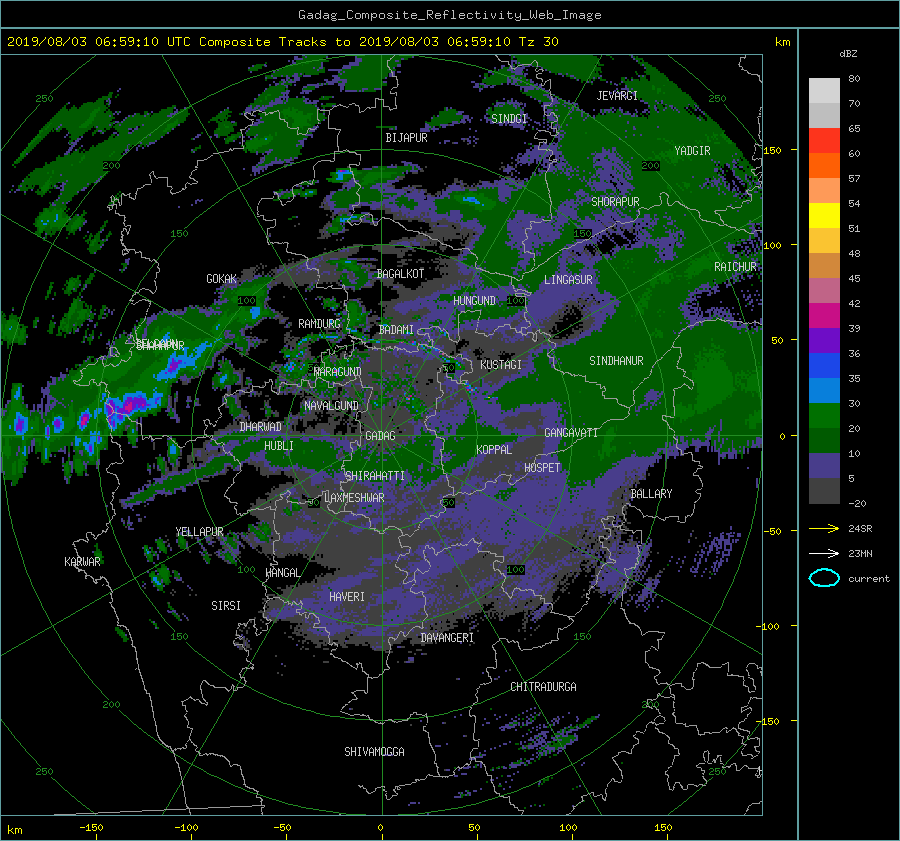Click the KARWAR city label
This screenshot has height=841, width=900.
(x=82, y=562)
